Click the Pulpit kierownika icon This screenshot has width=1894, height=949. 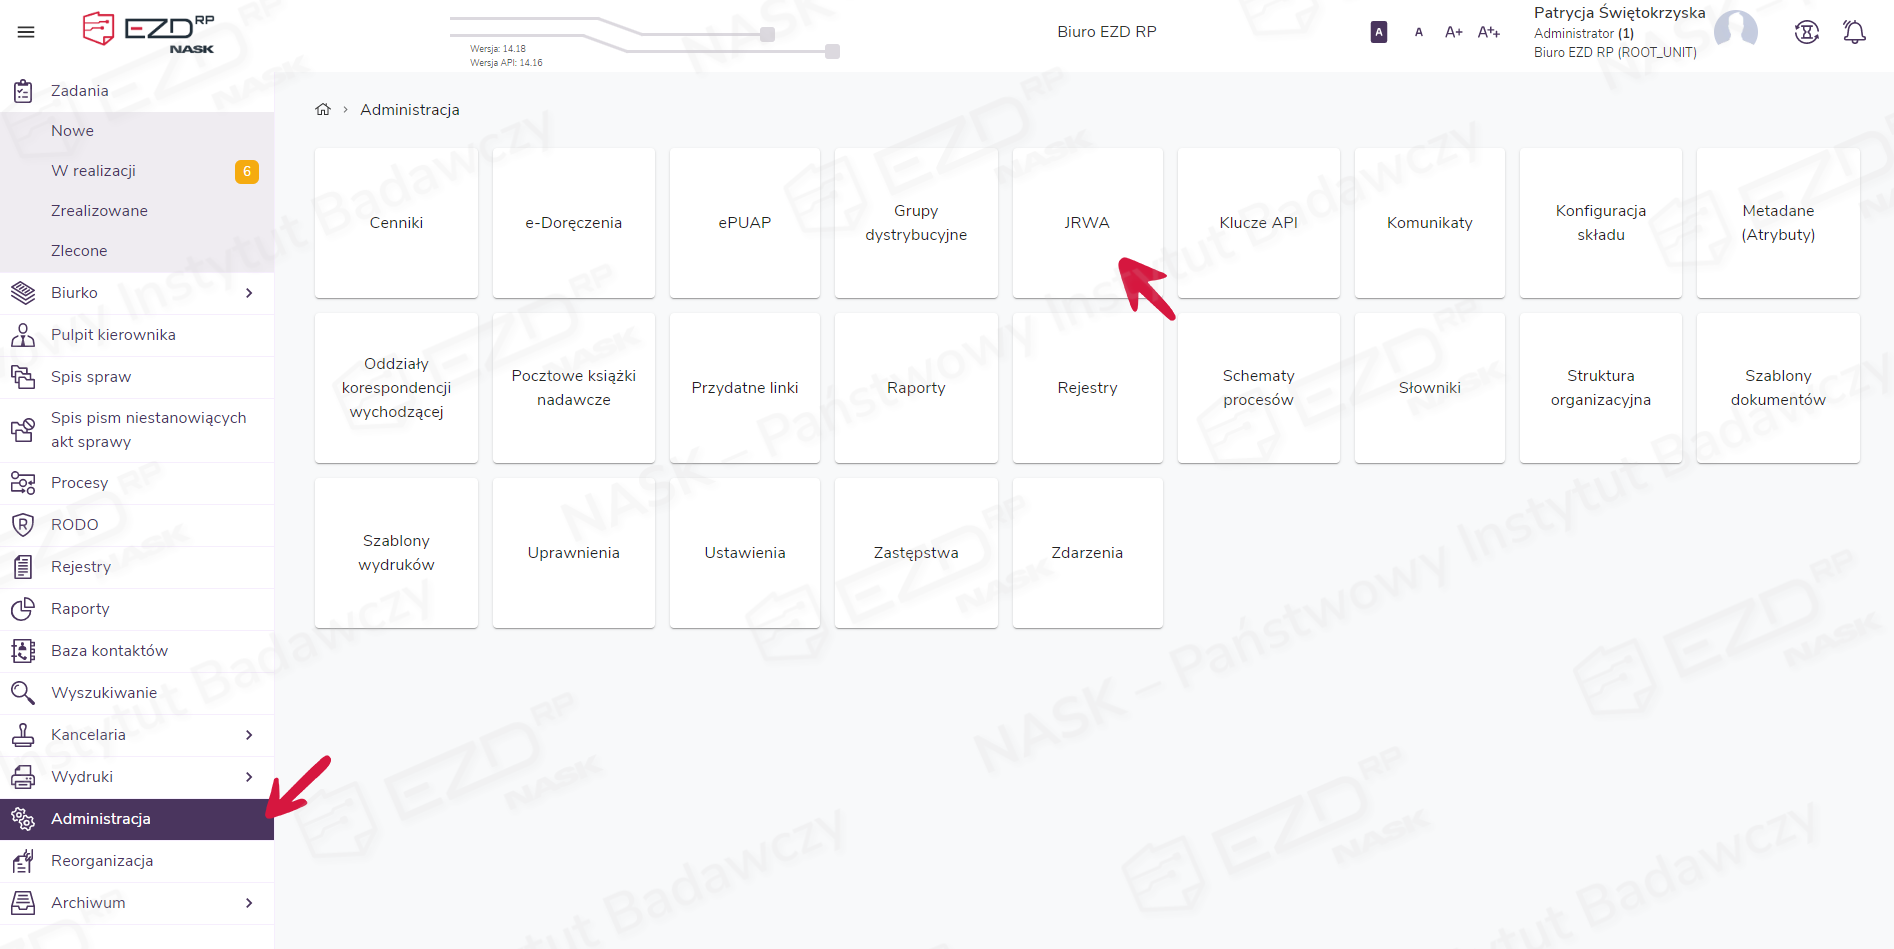click(23, 335)
